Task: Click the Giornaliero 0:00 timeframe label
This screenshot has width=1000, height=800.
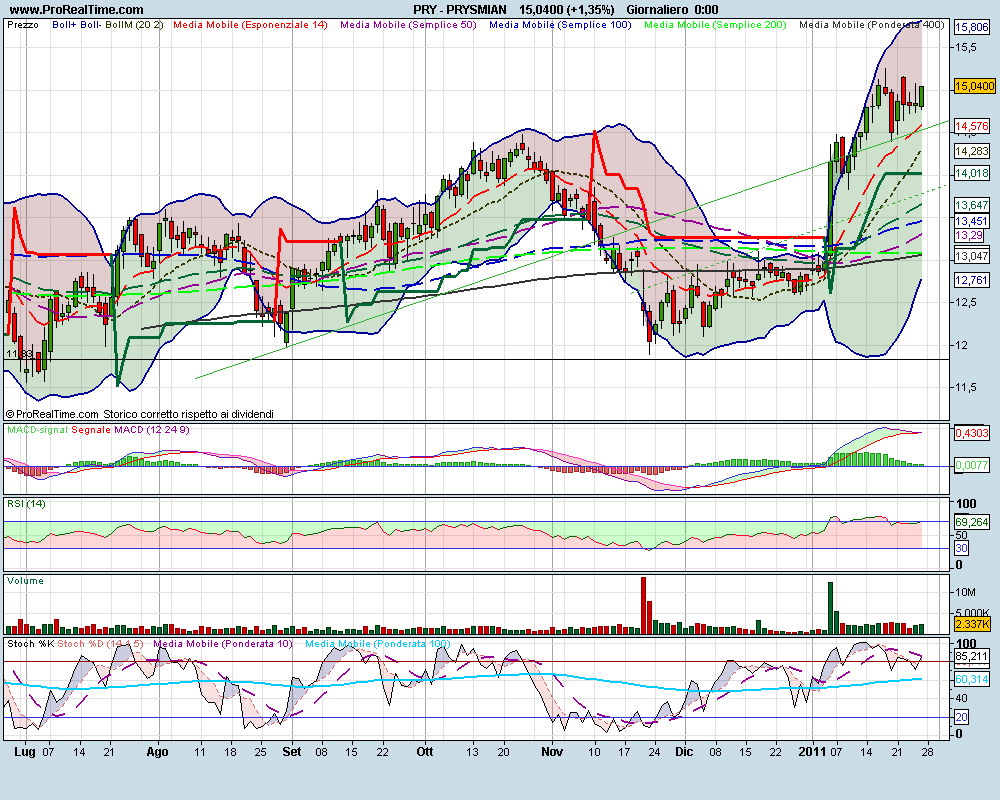Action: pyautogui.click(x=672, y=10)
